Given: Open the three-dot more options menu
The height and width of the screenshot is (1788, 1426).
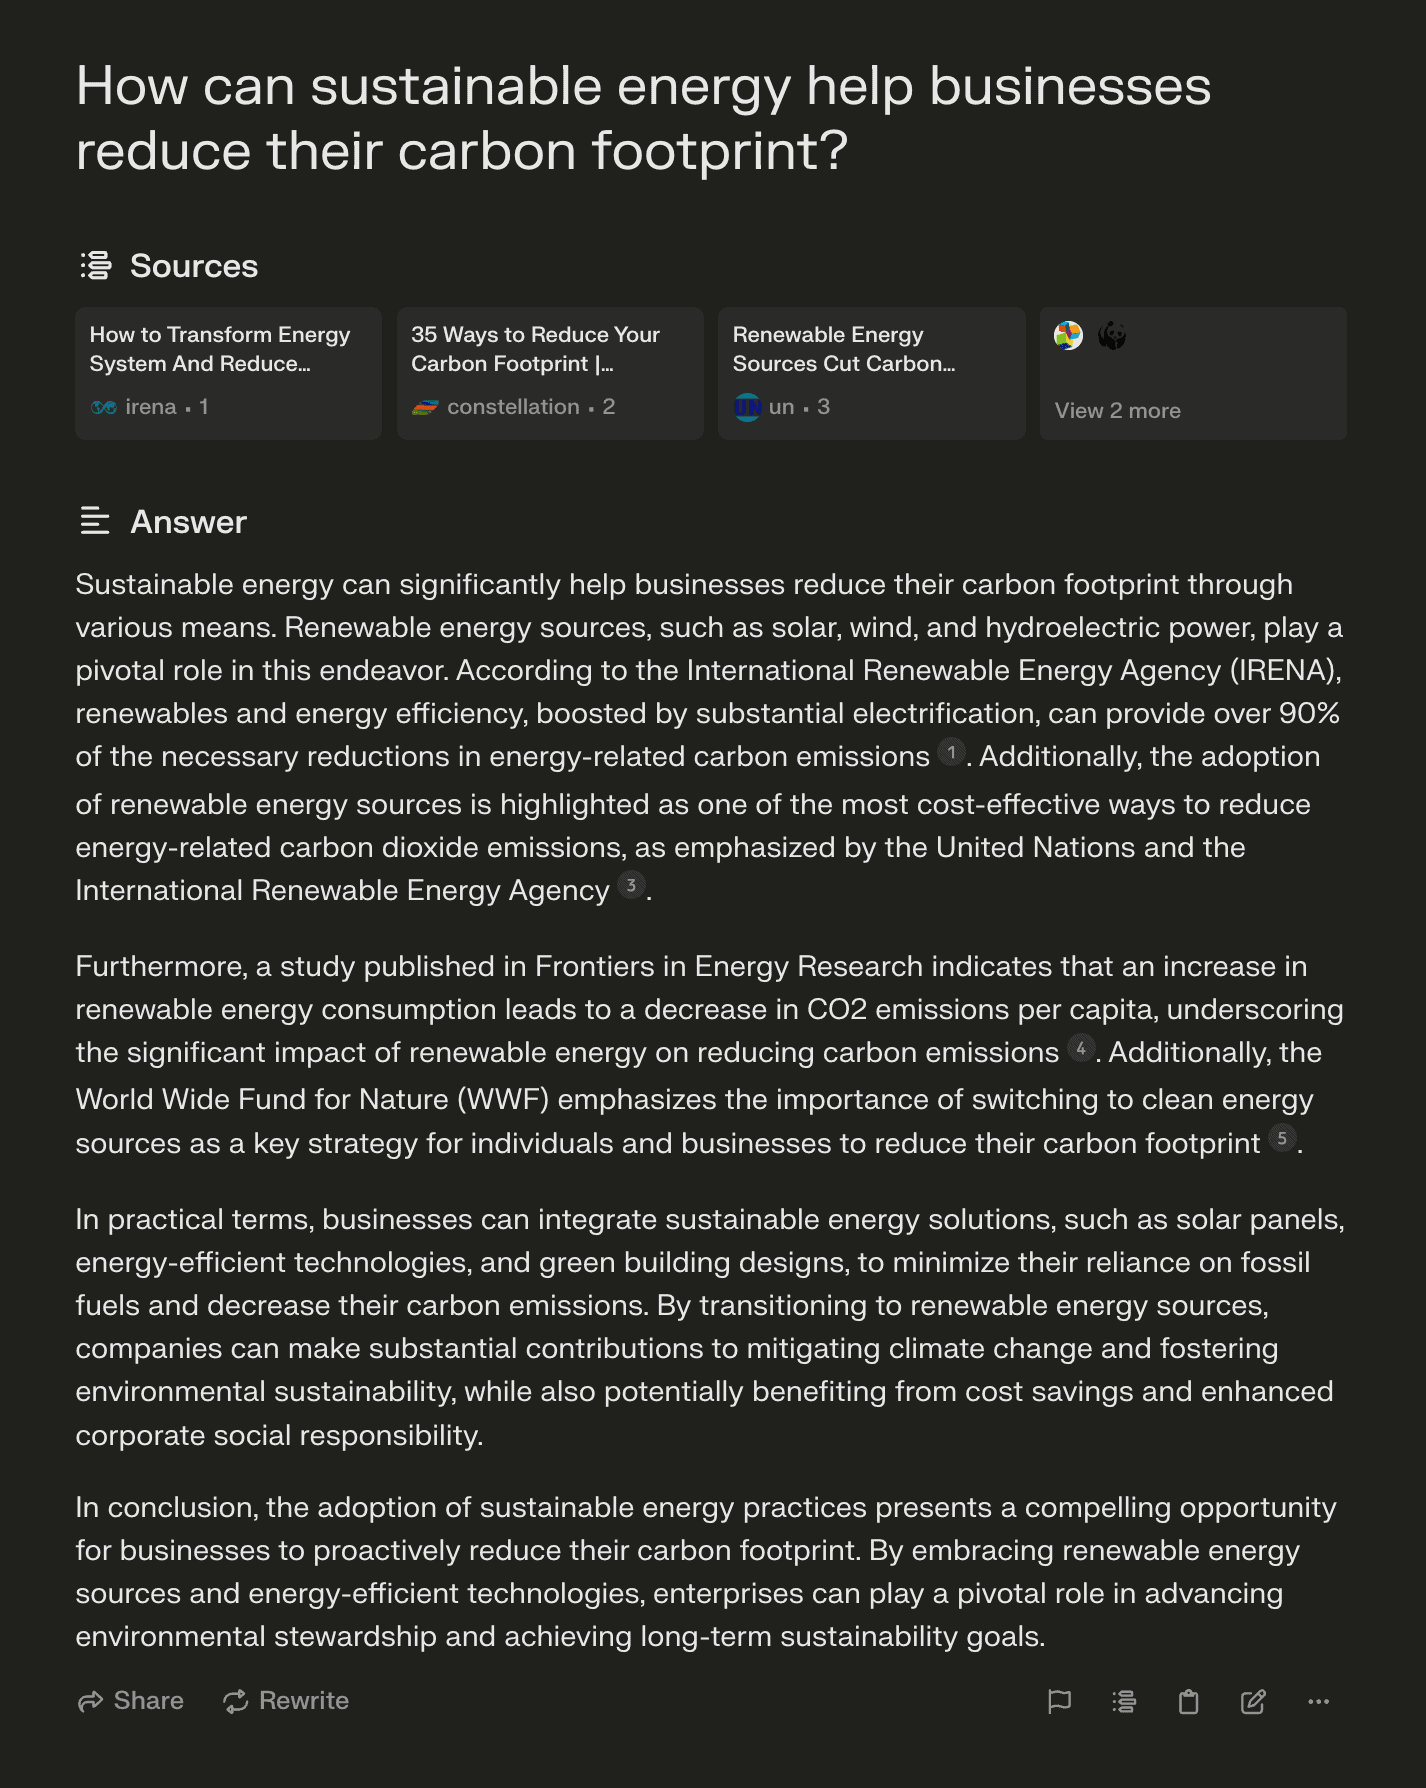Looking at the screenshot, I should tap(1319, 1701).
